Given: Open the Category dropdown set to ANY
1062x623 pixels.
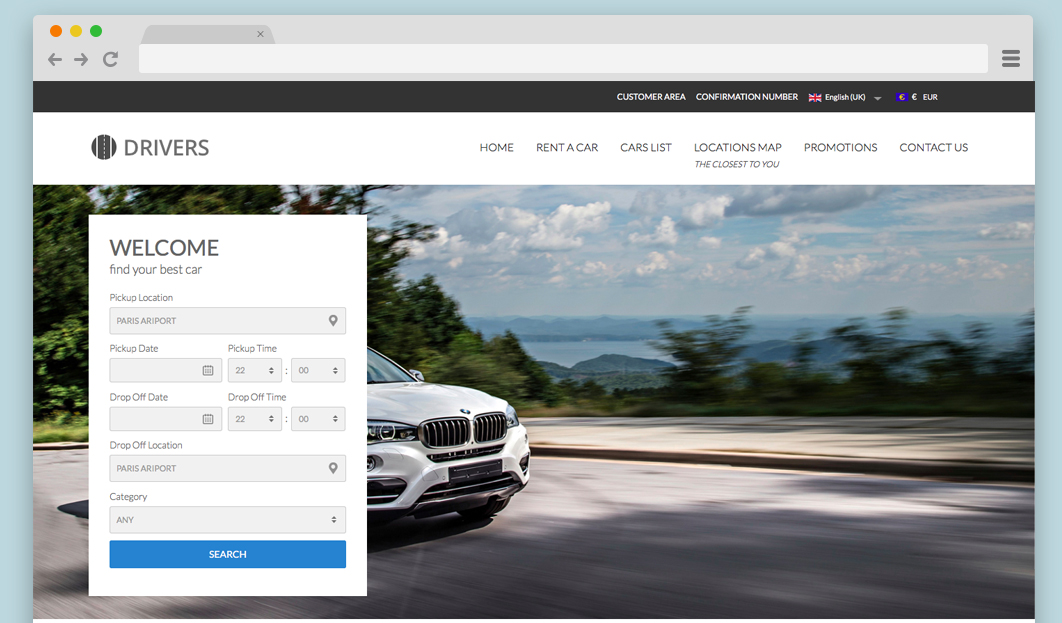Looking at the screenshot, I should (227, 520).
